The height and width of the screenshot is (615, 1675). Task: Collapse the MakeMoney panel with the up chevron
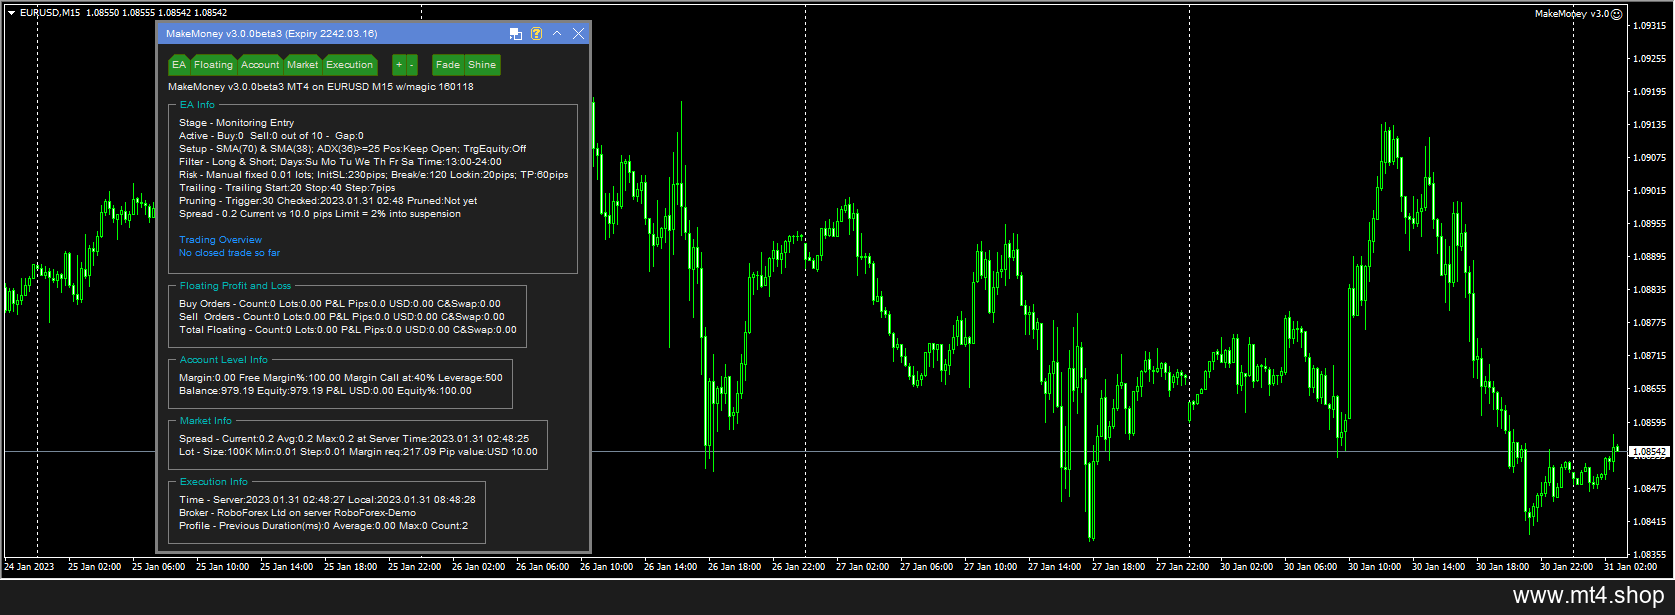click(x=557, y=34)
